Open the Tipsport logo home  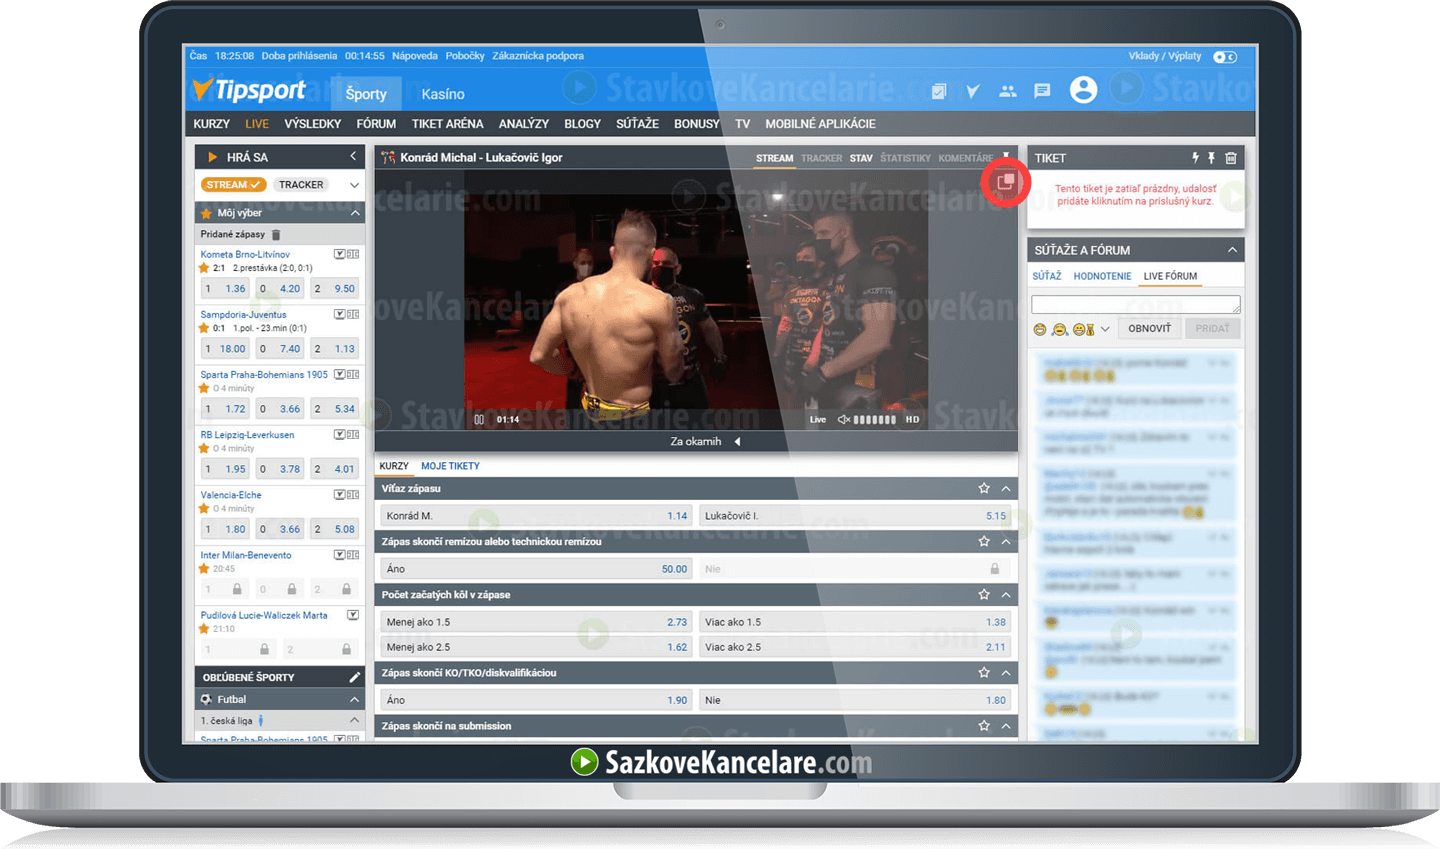(249, 91)
